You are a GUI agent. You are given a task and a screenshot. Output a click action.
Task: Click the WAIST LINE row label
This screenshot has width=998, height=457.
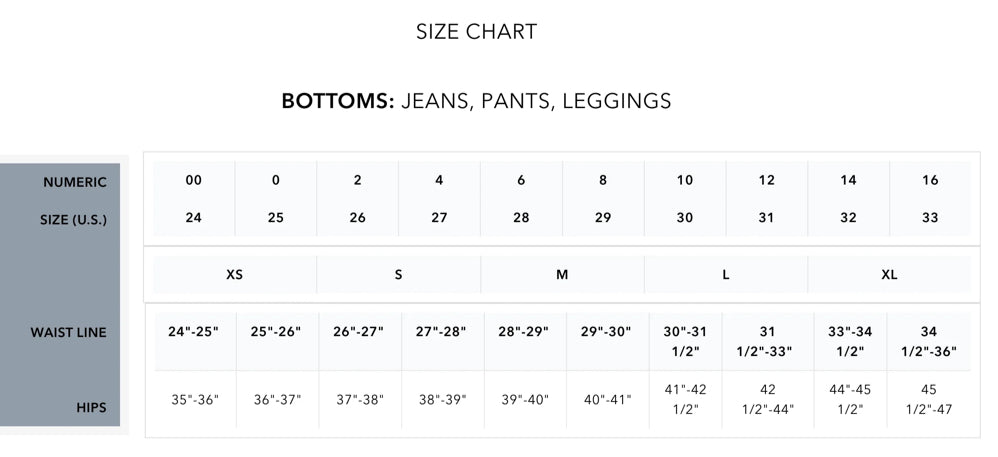pos(69,332)
